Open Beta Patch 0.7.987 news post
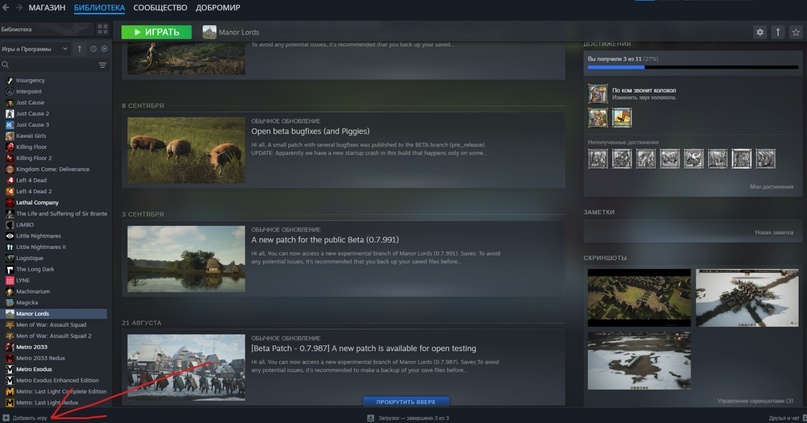Viewport: 807px width, 423px height. coord(363,348)
